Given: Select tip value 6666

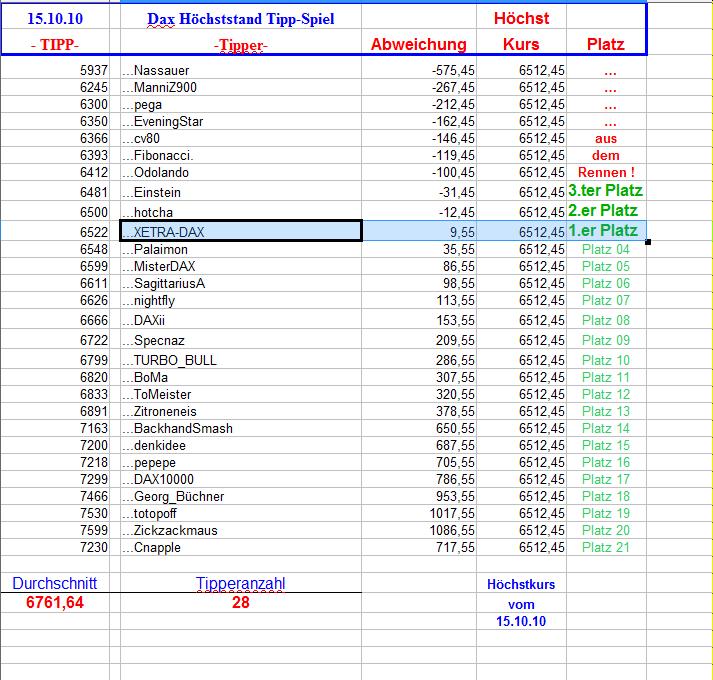Looking at the screenshot, I should pos(55,320).
